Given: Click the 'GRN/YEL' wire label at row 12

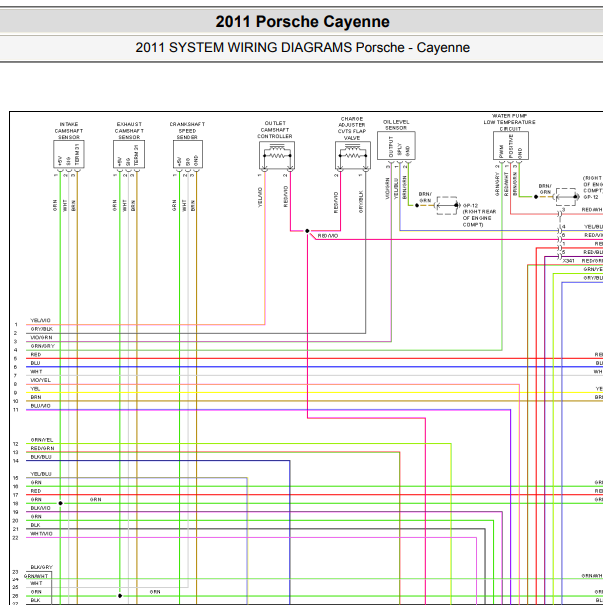Looking at the screenshot, I should coord(42,440).
